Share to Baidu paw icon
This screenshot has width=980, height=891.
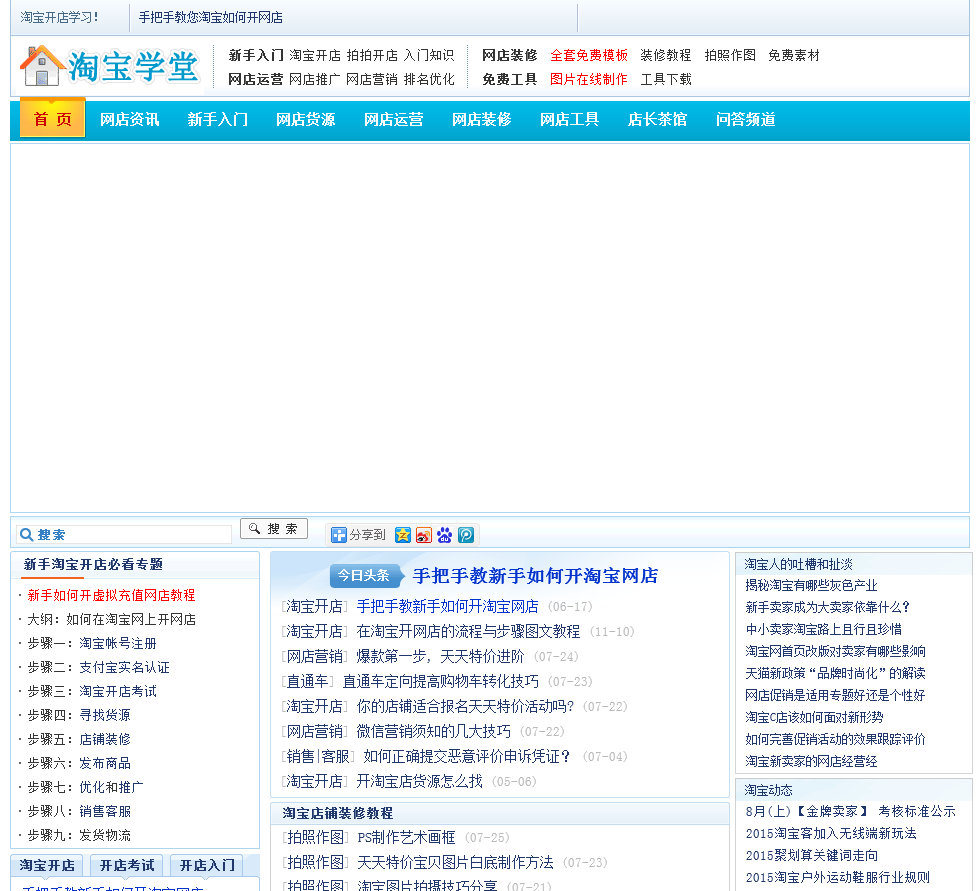(x=445, y=535)
